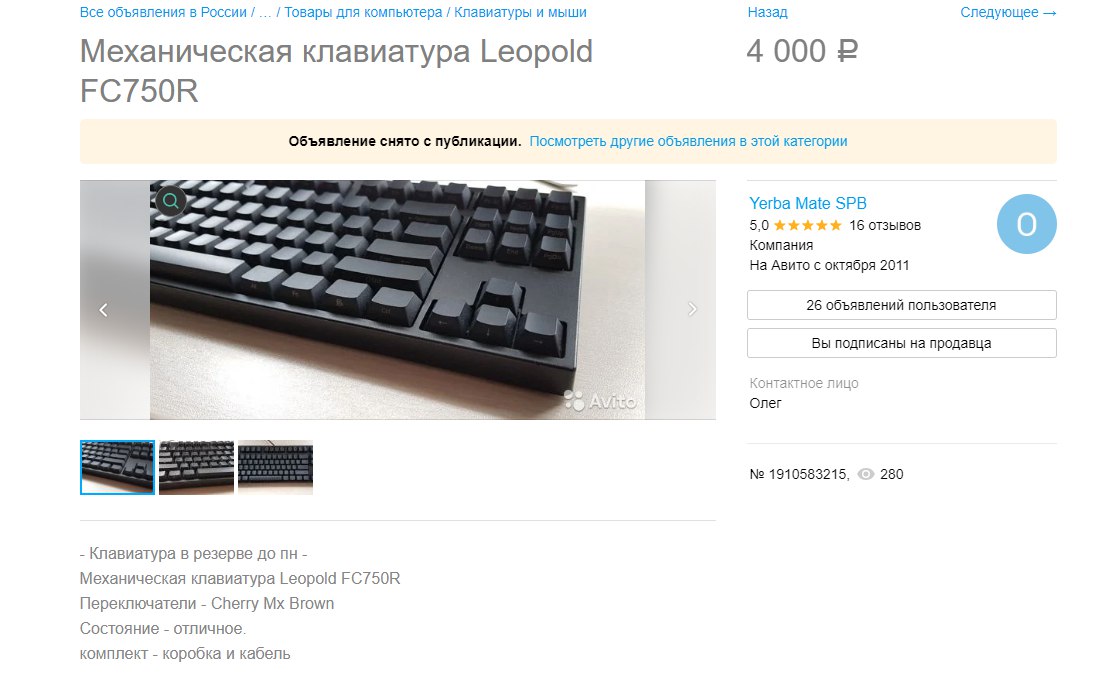This screenshot has height=686, width=1120.
Task: Select the third keyboard thumbnail
Action: click(x=276, y=467)
